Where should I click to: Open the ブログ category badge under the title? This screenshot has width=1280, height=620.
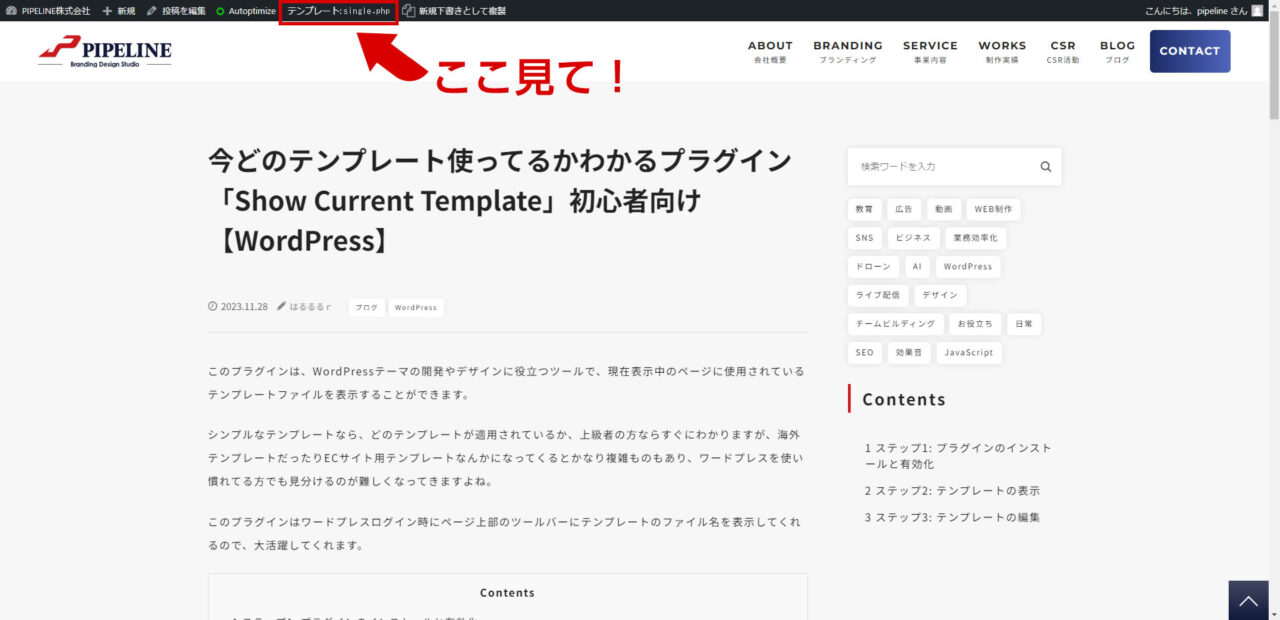pyautogui.click(x=366, y=307)
